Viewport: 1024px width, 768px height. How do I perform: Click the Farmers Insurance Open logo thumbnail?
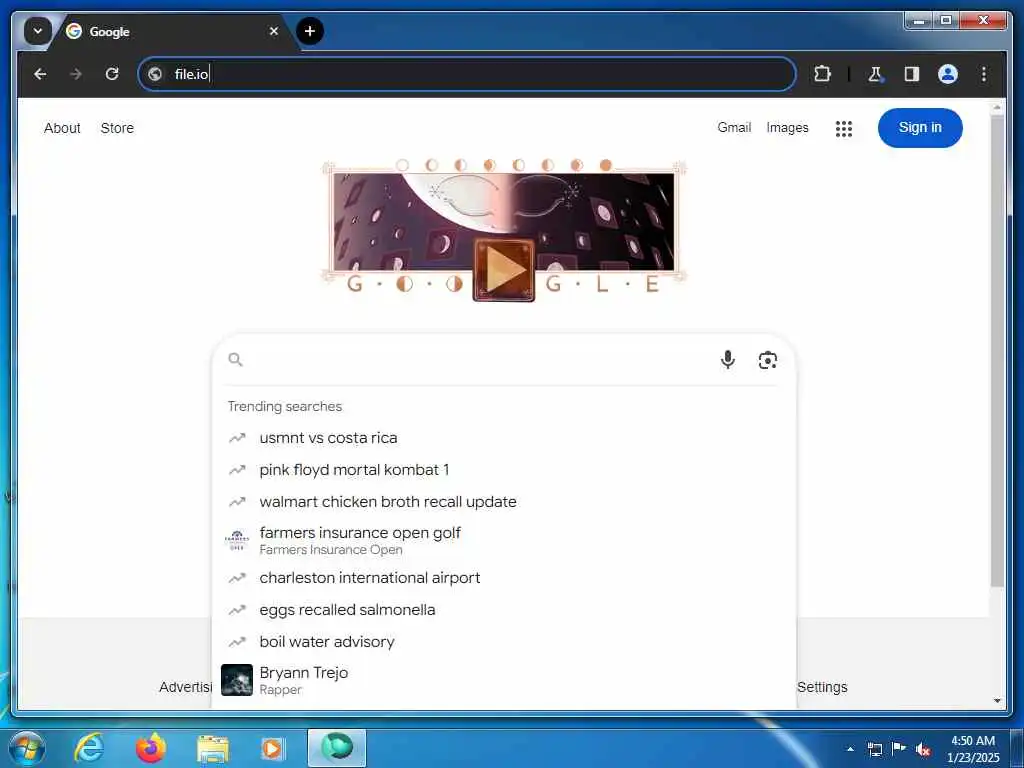click(237, 541)
